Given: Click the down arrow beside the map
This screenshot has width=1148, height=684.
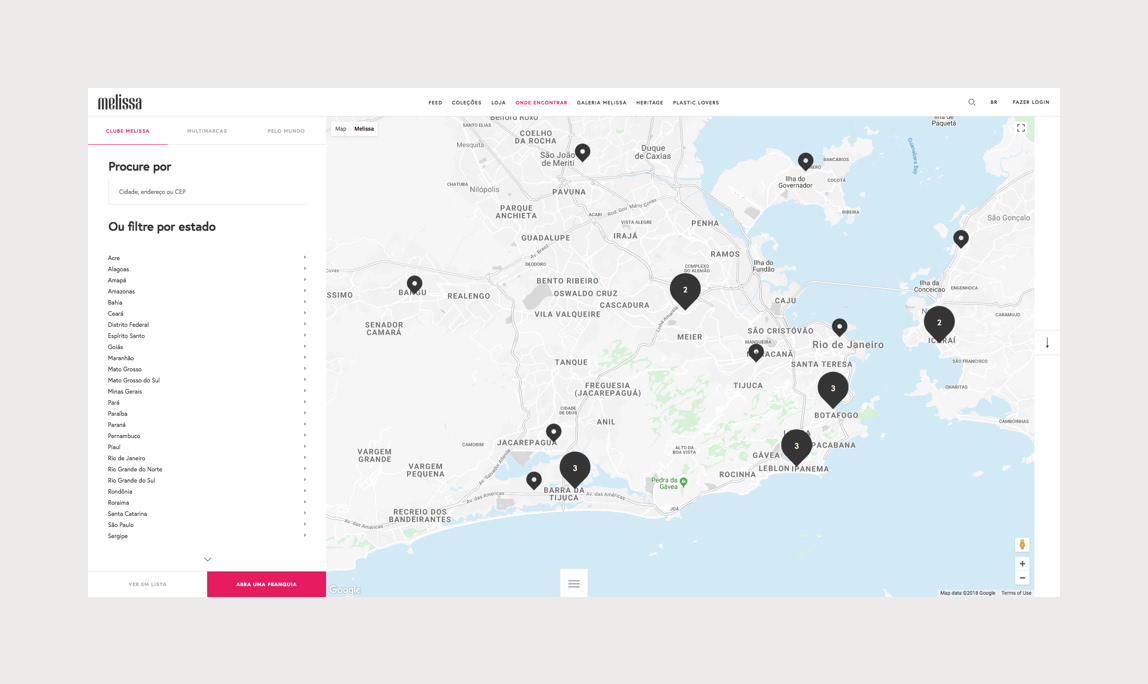Looking at the screenshot, I should click(1047, 343).
